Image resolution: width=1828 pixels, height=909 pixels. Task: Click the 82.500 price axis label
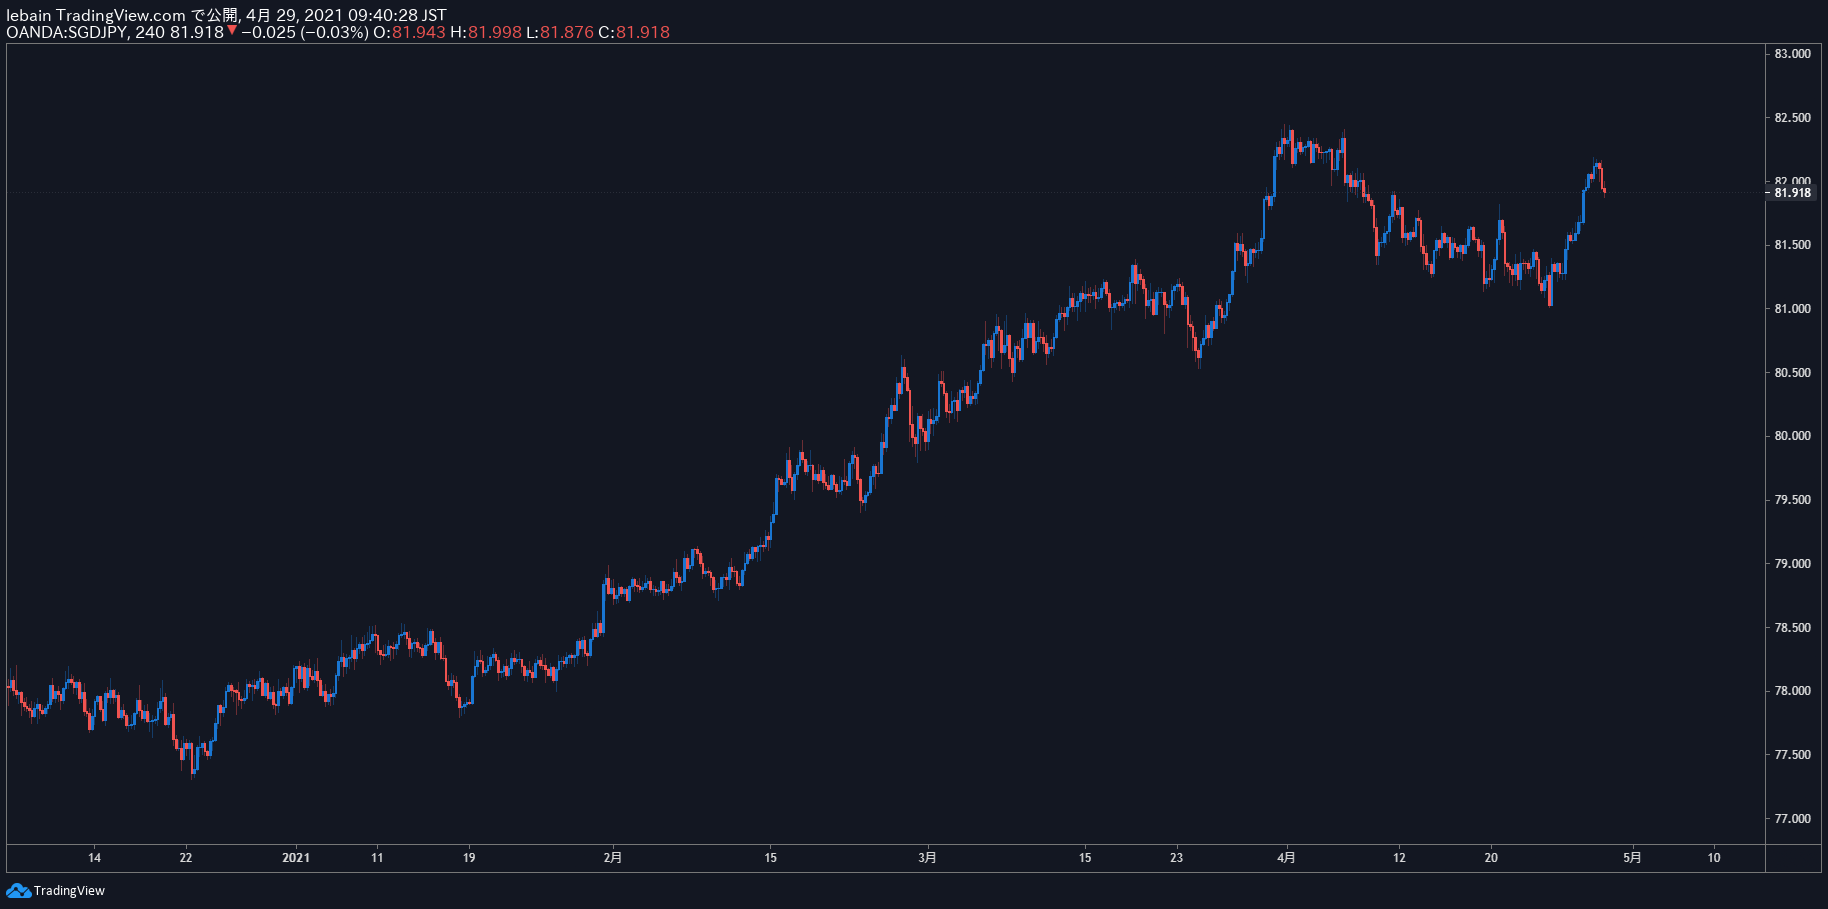(1792, 118)
